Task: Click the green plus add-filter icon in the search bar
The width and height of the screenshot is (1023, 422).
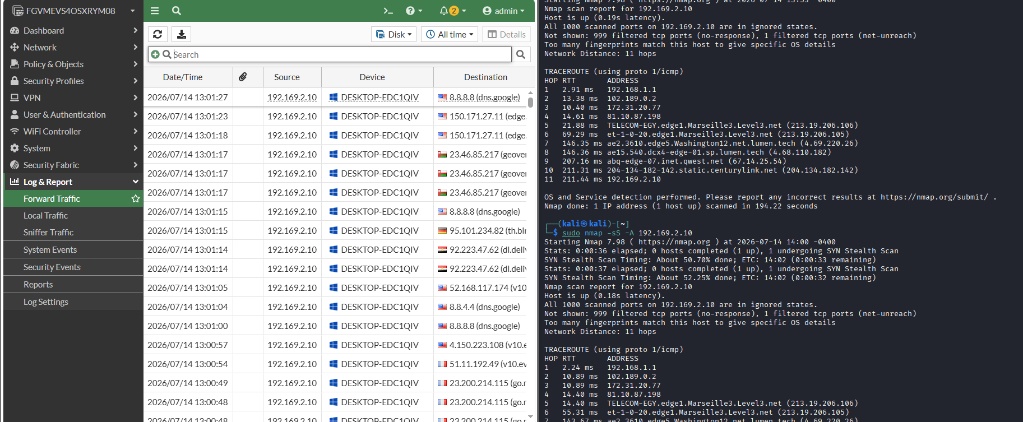Action: 155,55
